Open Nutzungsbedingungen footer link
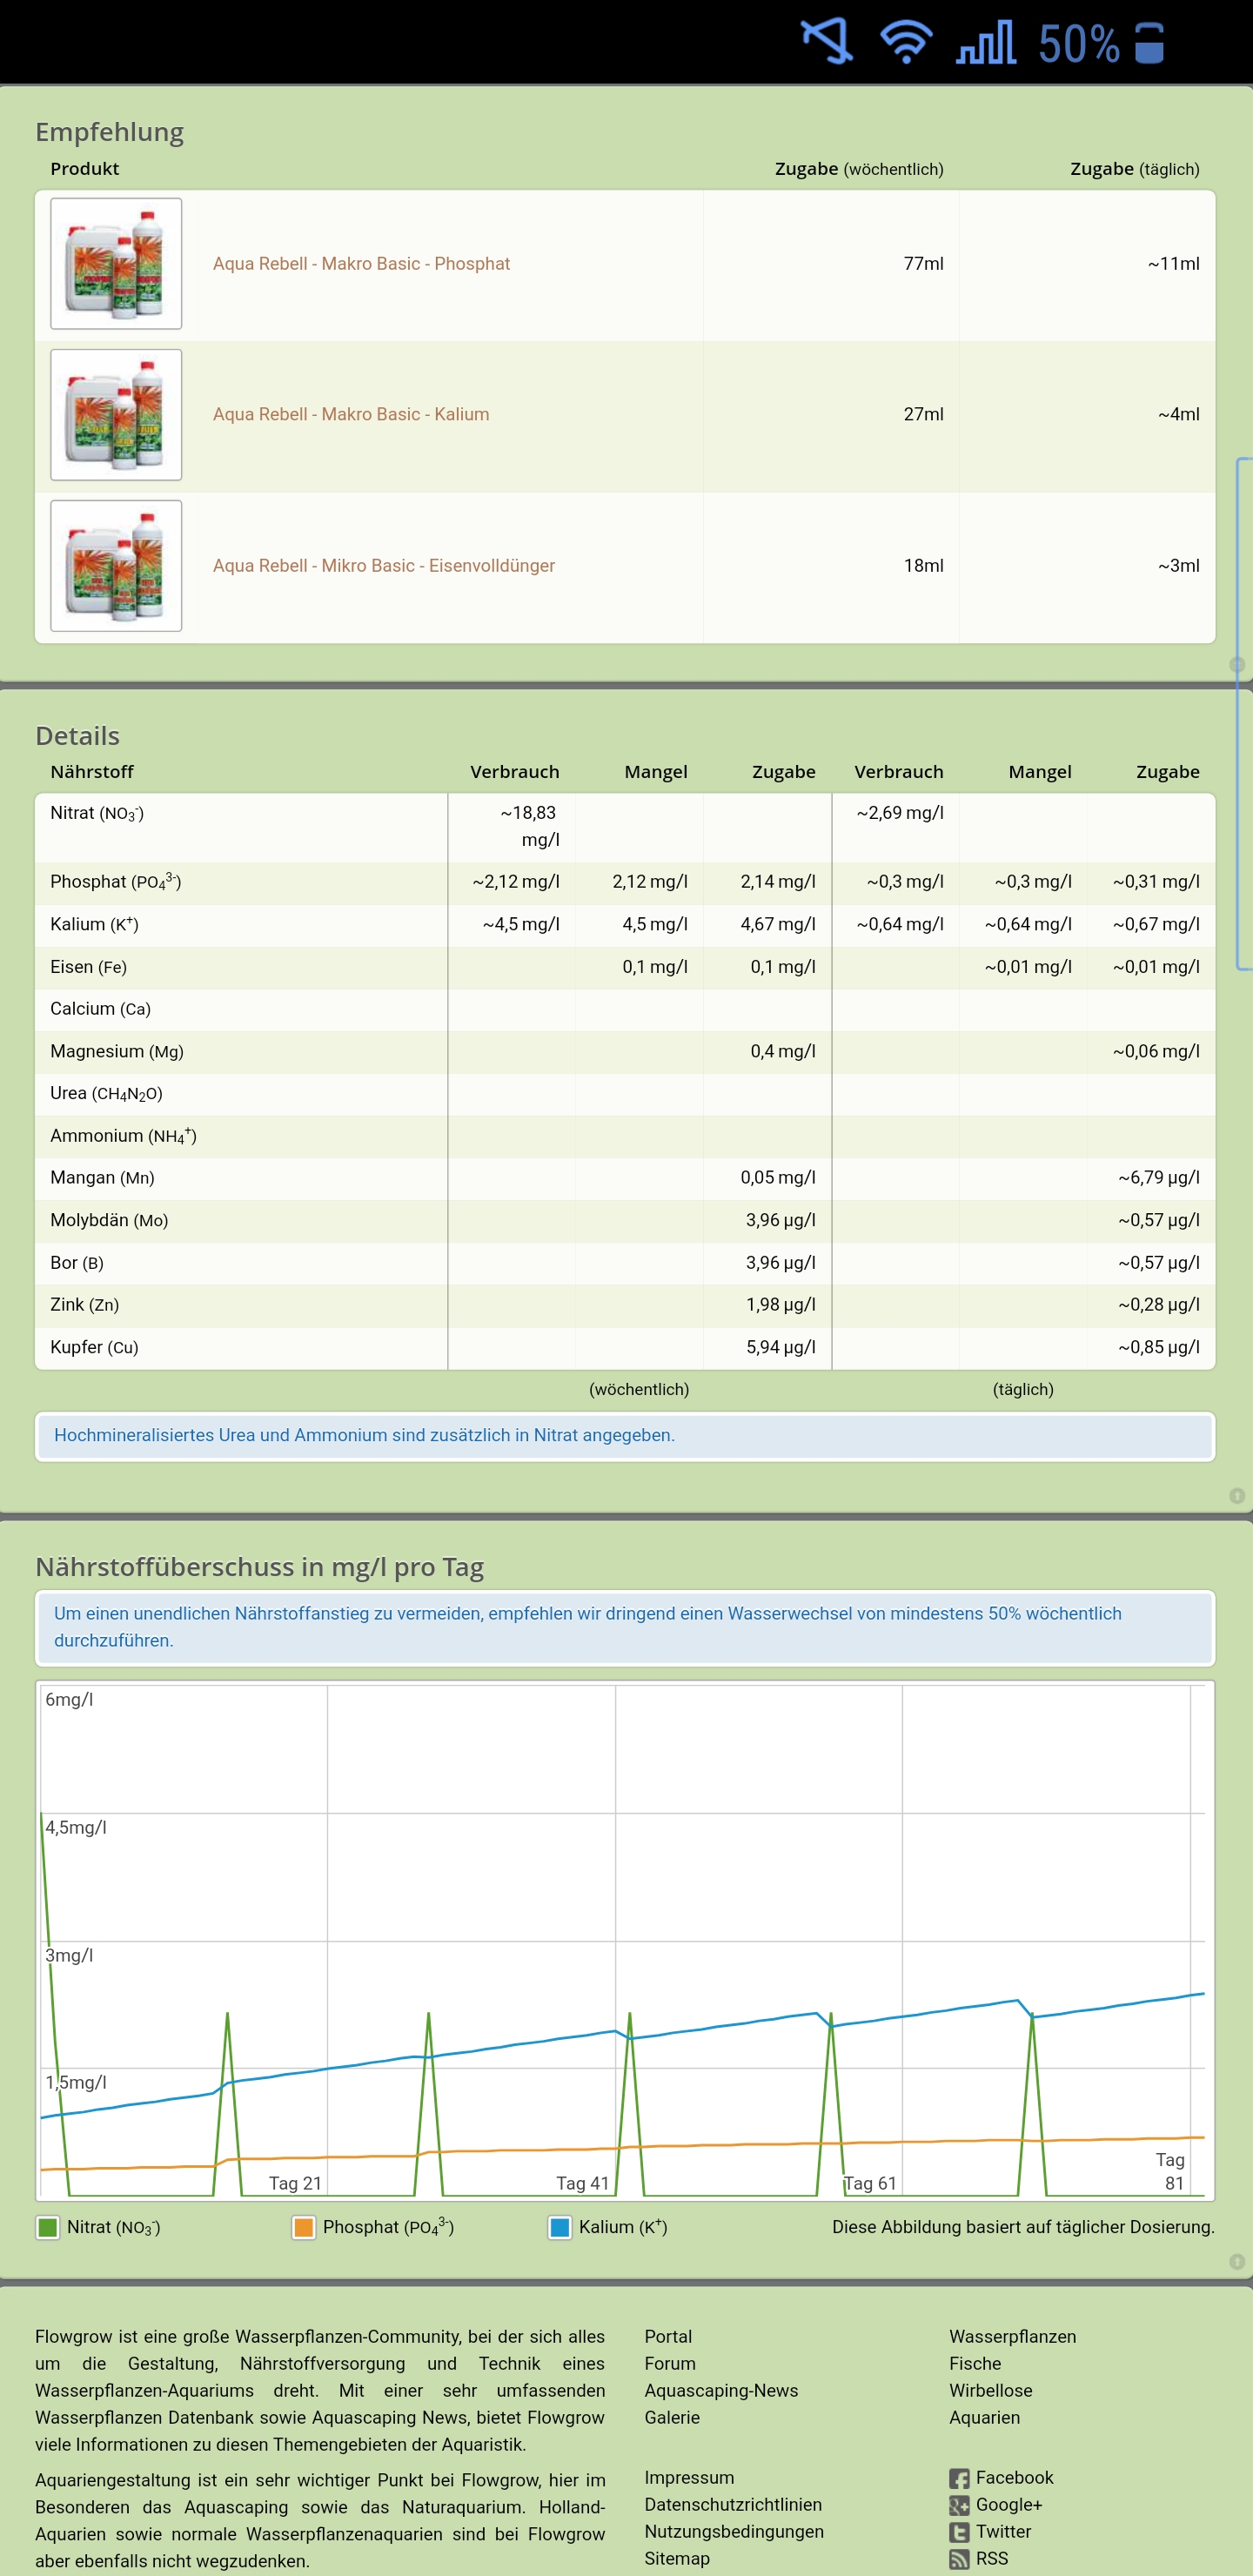Viewport: 1253px width, 2576px height. pos(734,2531)
